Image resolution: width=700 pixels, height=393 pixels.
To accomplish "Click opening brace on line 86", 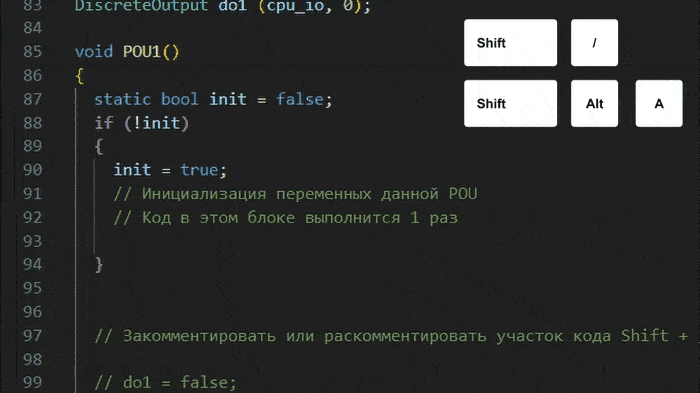I will (79, 75).
